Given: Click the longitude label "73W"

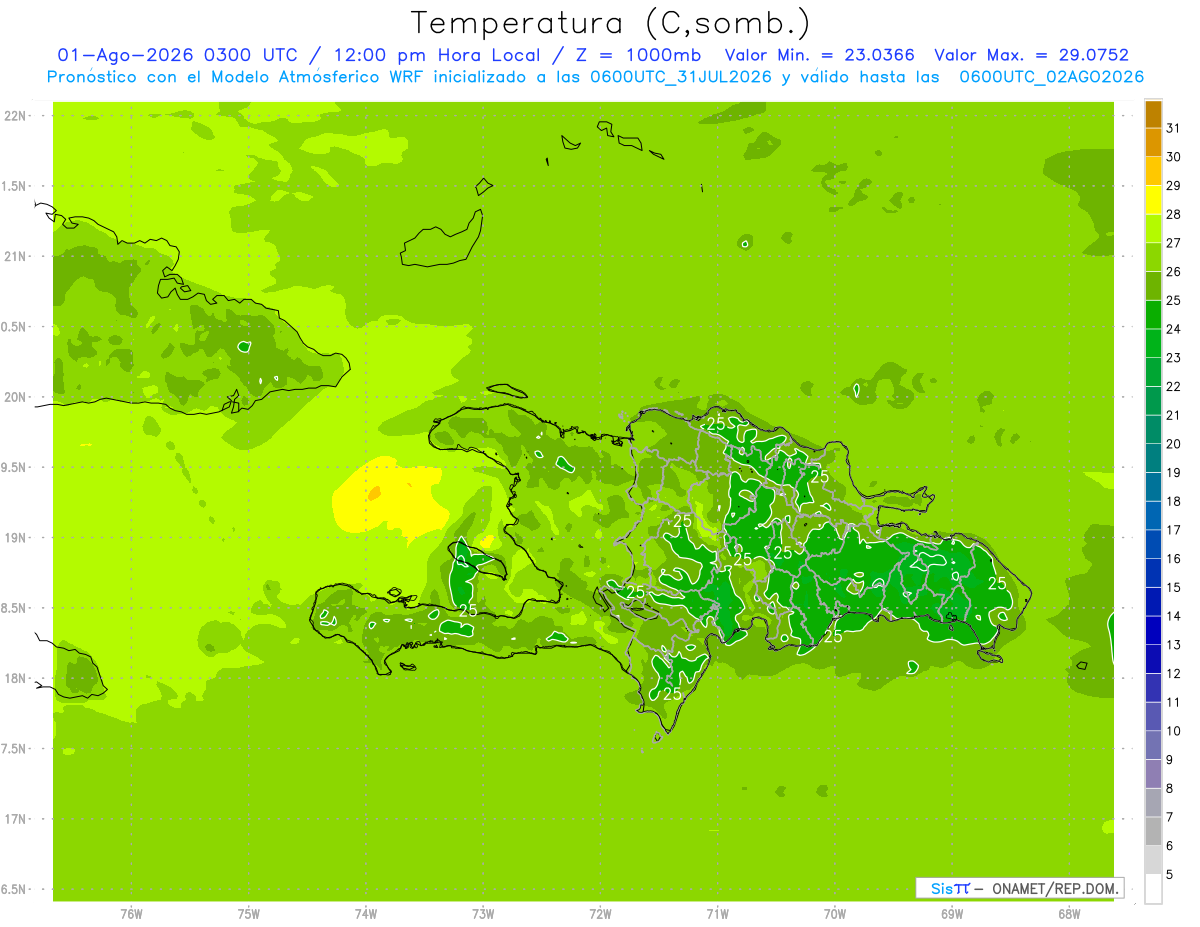Looking at the screenshot, I should (x=483, y=914).
